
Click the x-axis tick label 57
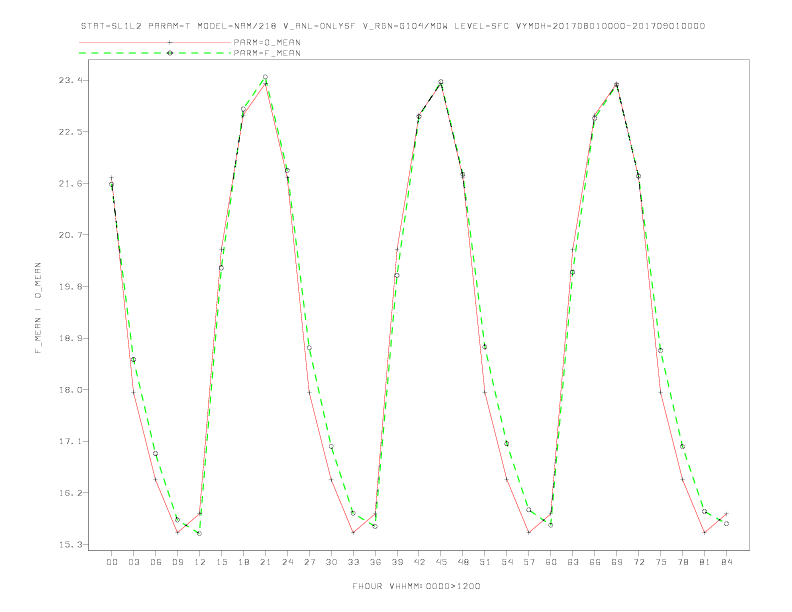coord(529,562)
